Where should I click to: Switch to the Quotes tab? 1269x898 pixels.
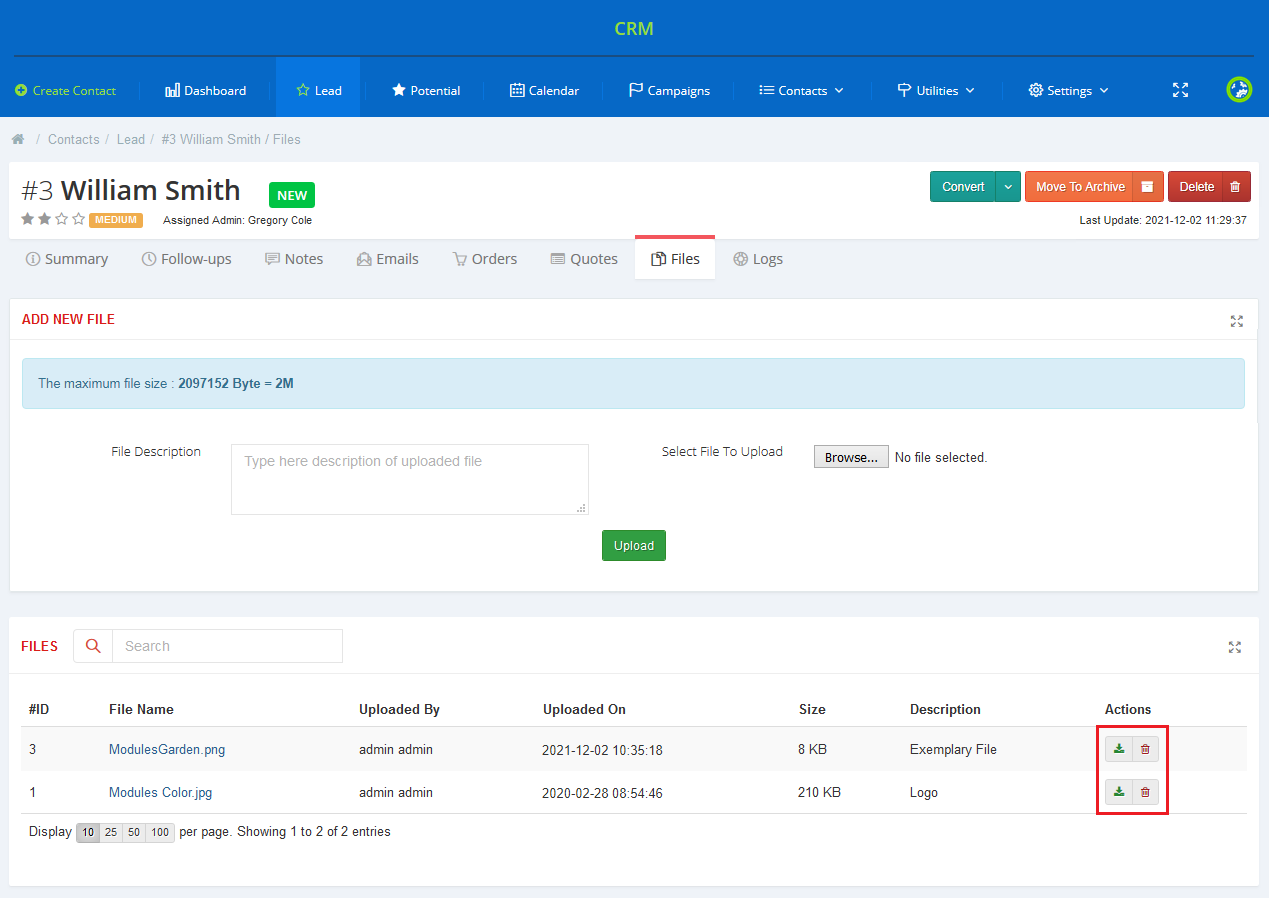(584, 259)
